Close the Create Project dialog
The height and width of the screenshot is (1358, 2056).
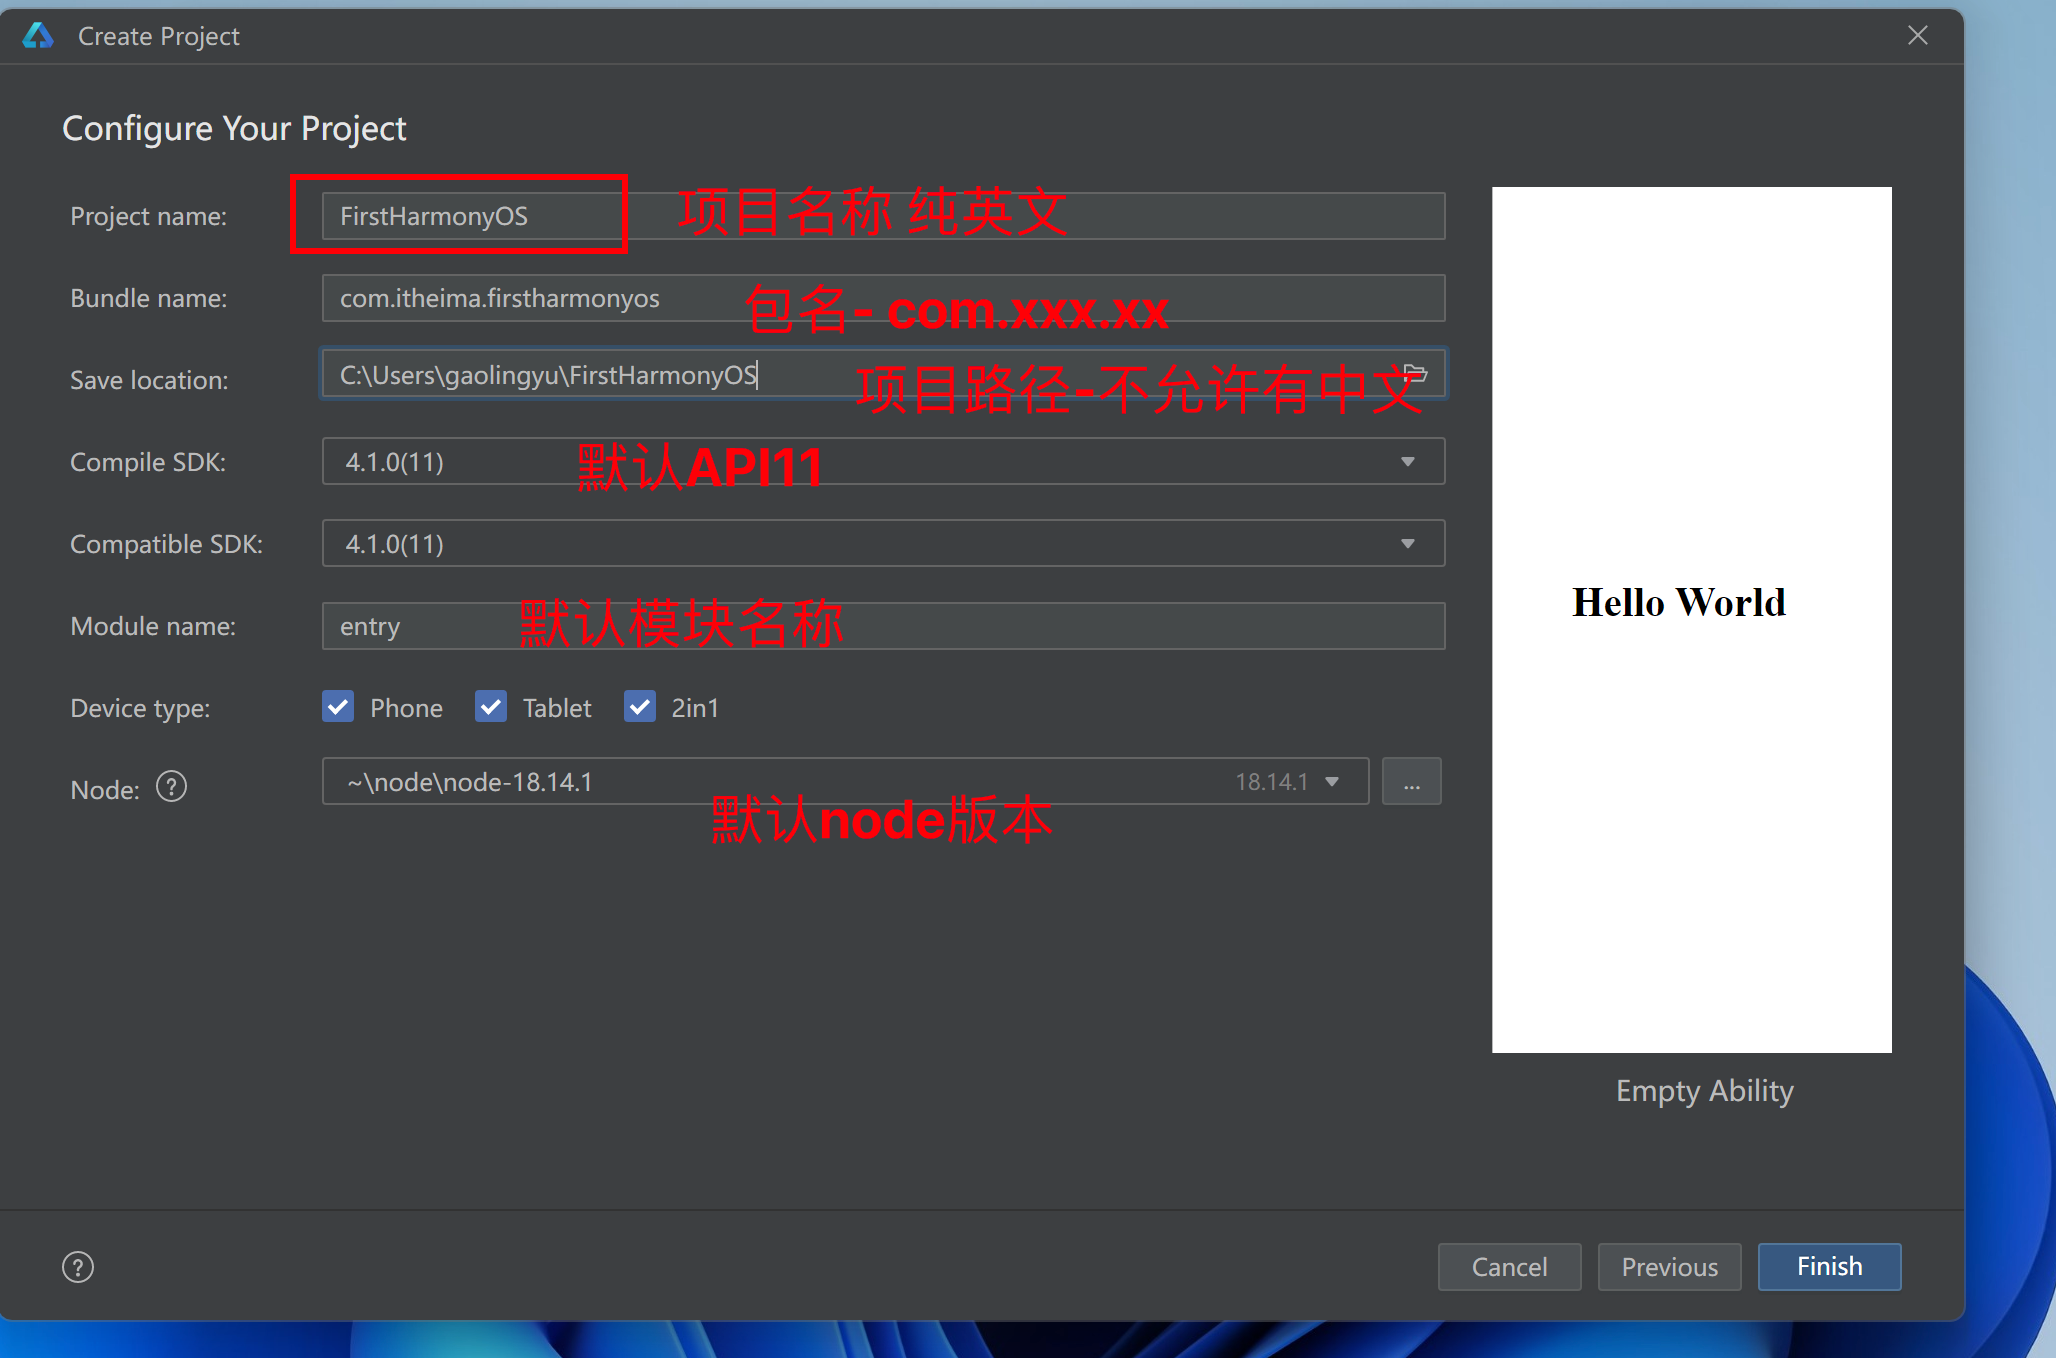coord(1917,36)
